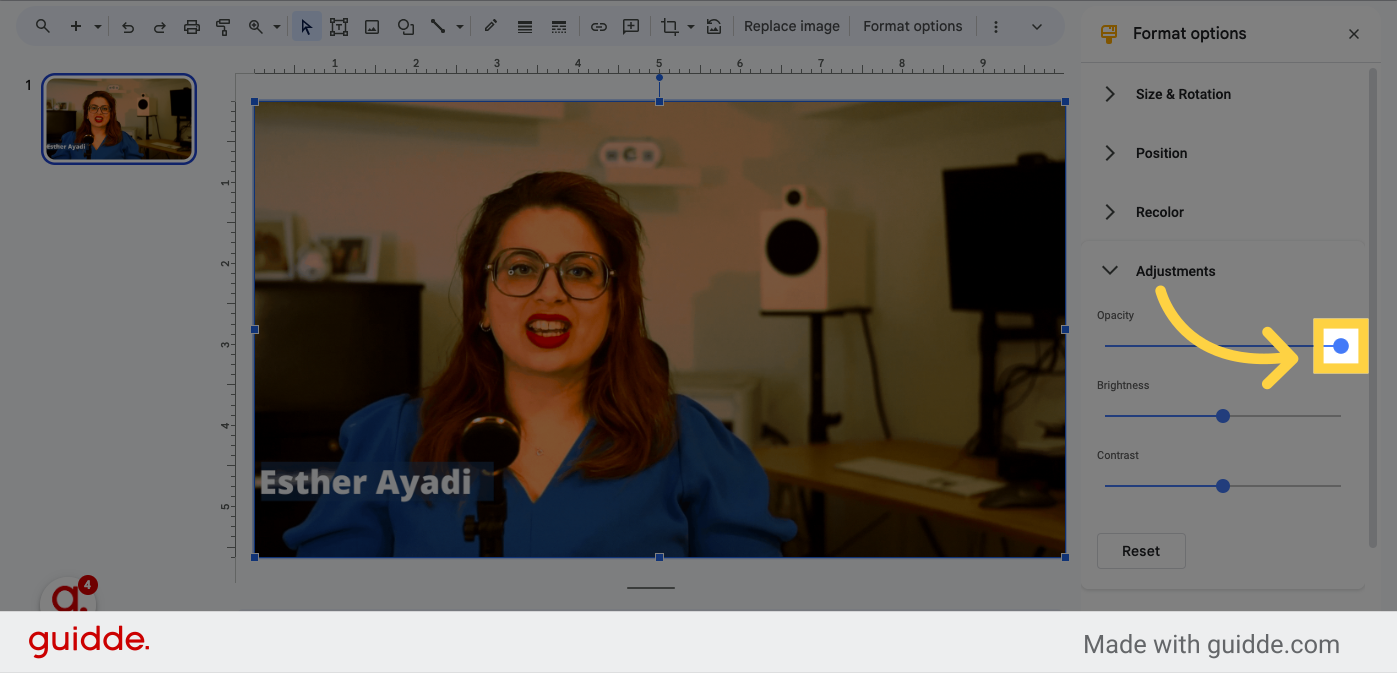This screenshot has height=673, width=1397.
Task: Choose the select cursor tool
Action: (306, 27)
